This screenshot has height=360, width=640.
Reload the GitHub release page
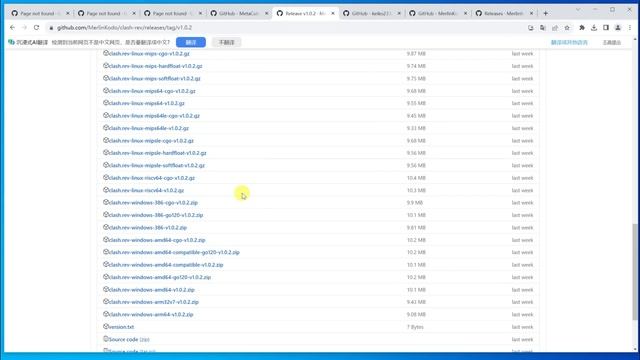(36, 27)
